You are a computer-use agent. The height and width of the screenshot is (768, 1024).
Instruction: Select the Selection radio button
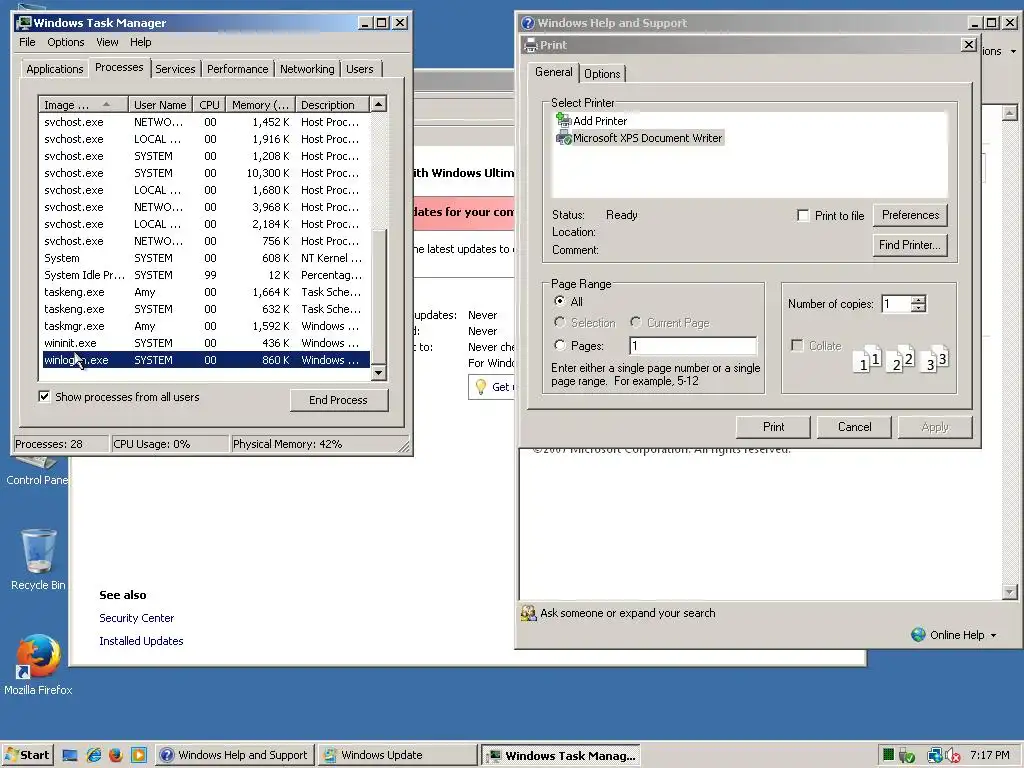[559, 322]
